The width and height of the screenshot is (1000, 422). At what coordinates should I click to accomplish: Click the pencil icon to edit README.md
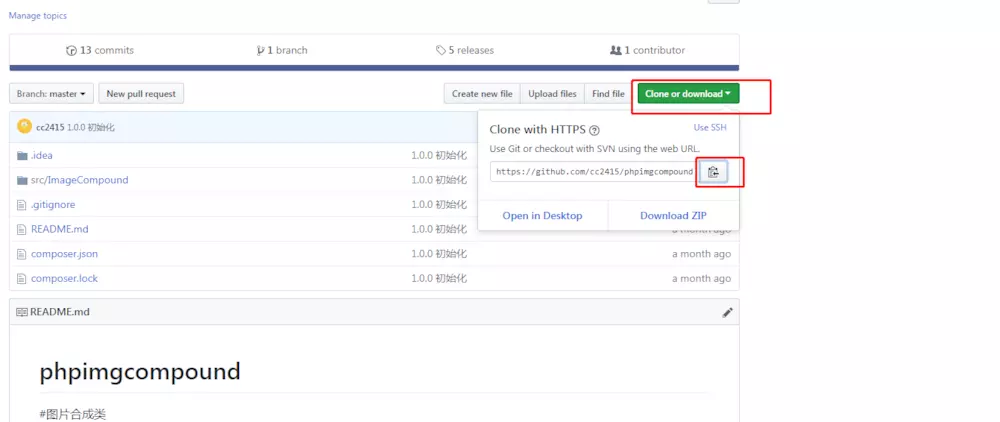pyautogui.click(x=727, y=312)
